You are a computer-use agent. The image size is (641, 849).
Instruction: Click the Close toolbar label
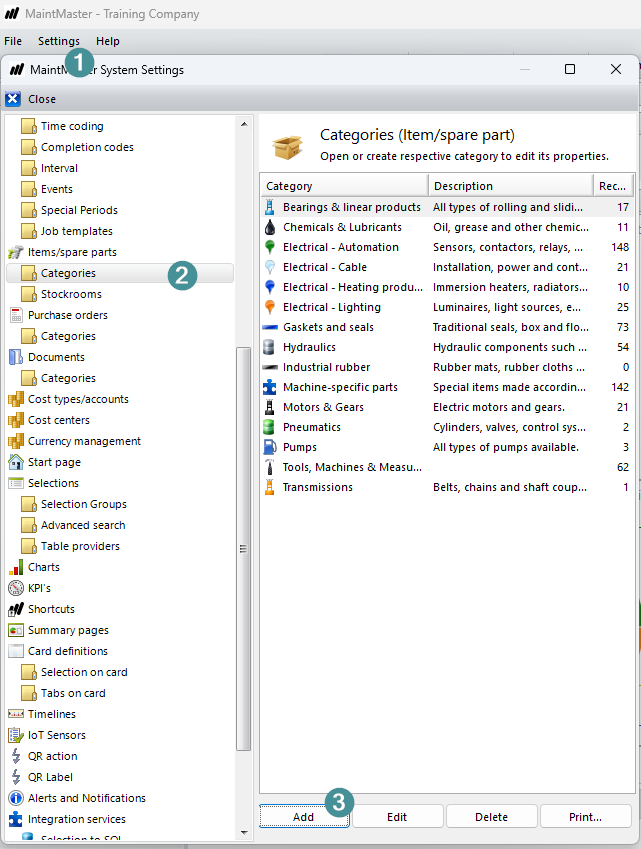point(42,99)
